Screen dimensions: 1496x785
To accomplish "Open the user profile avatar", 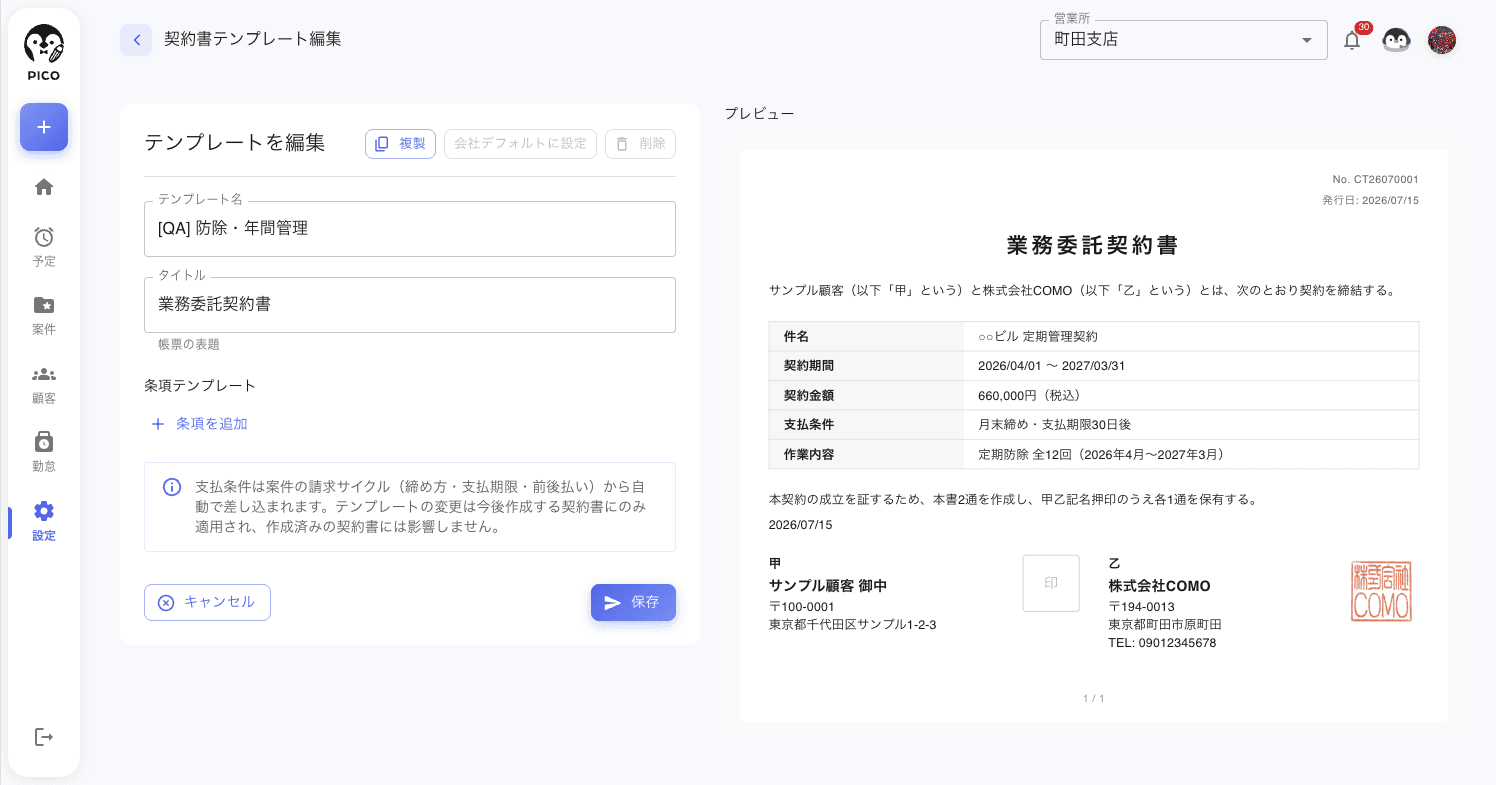I will coord(1442,40).
